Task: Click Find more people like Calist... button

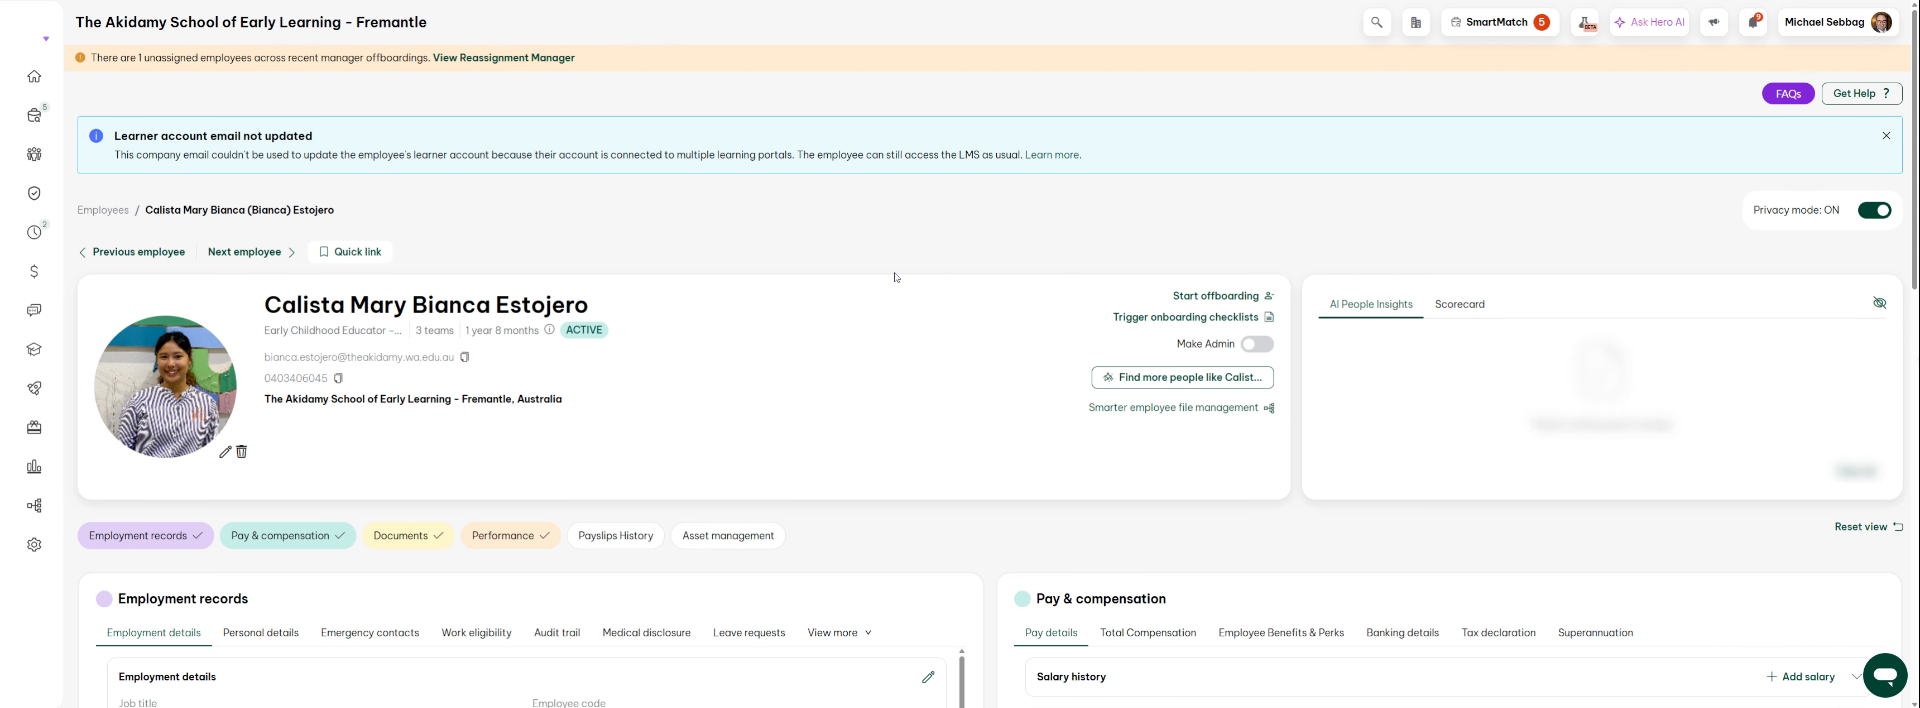Action: pyautogui.click(x=1182, y=378)
